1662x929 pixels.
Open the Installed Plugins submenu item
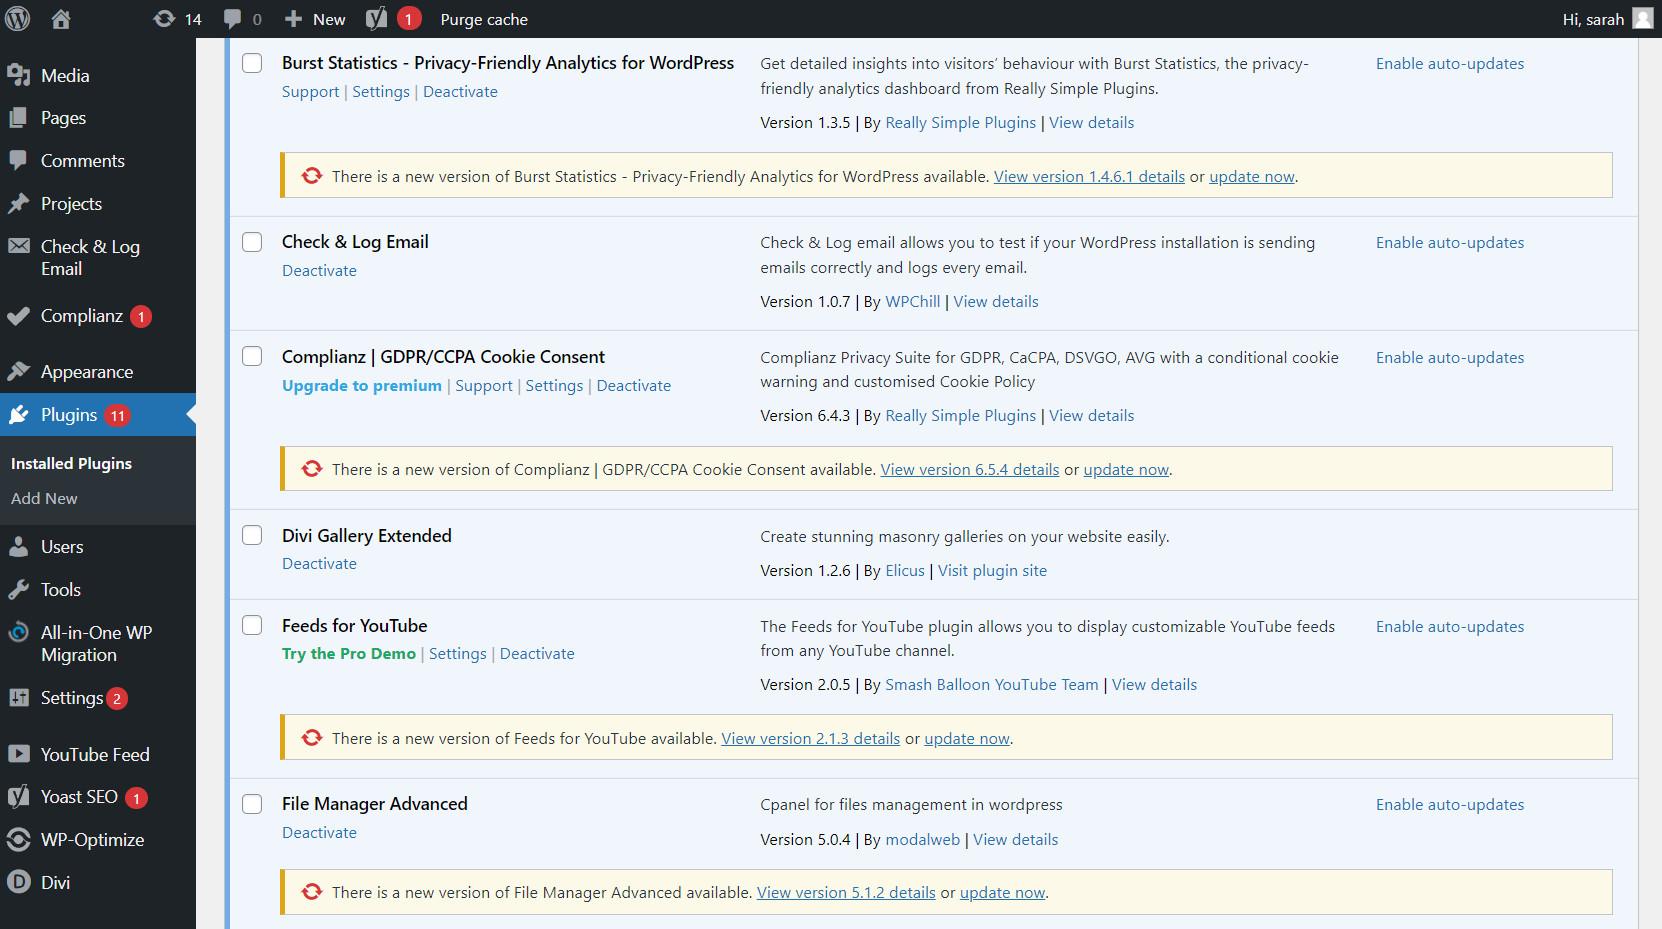pyautogui.click(x=71, y=463)
